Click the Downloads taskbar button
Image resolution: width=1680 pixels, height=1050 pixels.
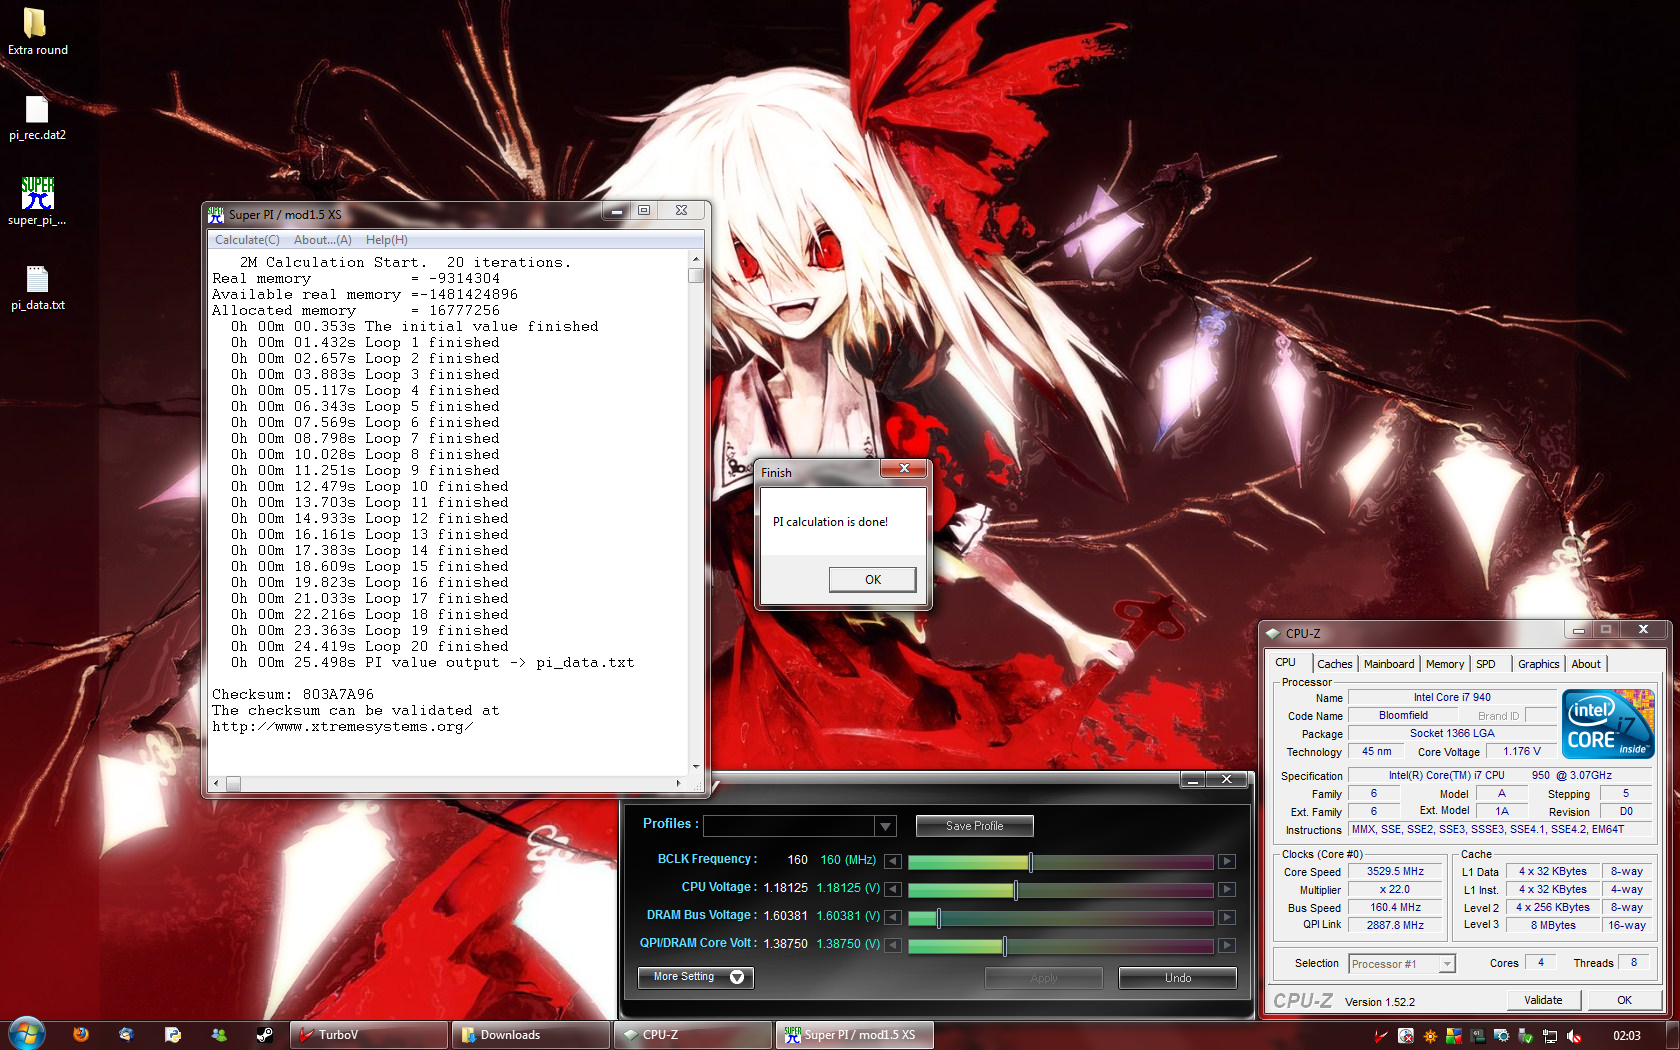coord(529,1035)
